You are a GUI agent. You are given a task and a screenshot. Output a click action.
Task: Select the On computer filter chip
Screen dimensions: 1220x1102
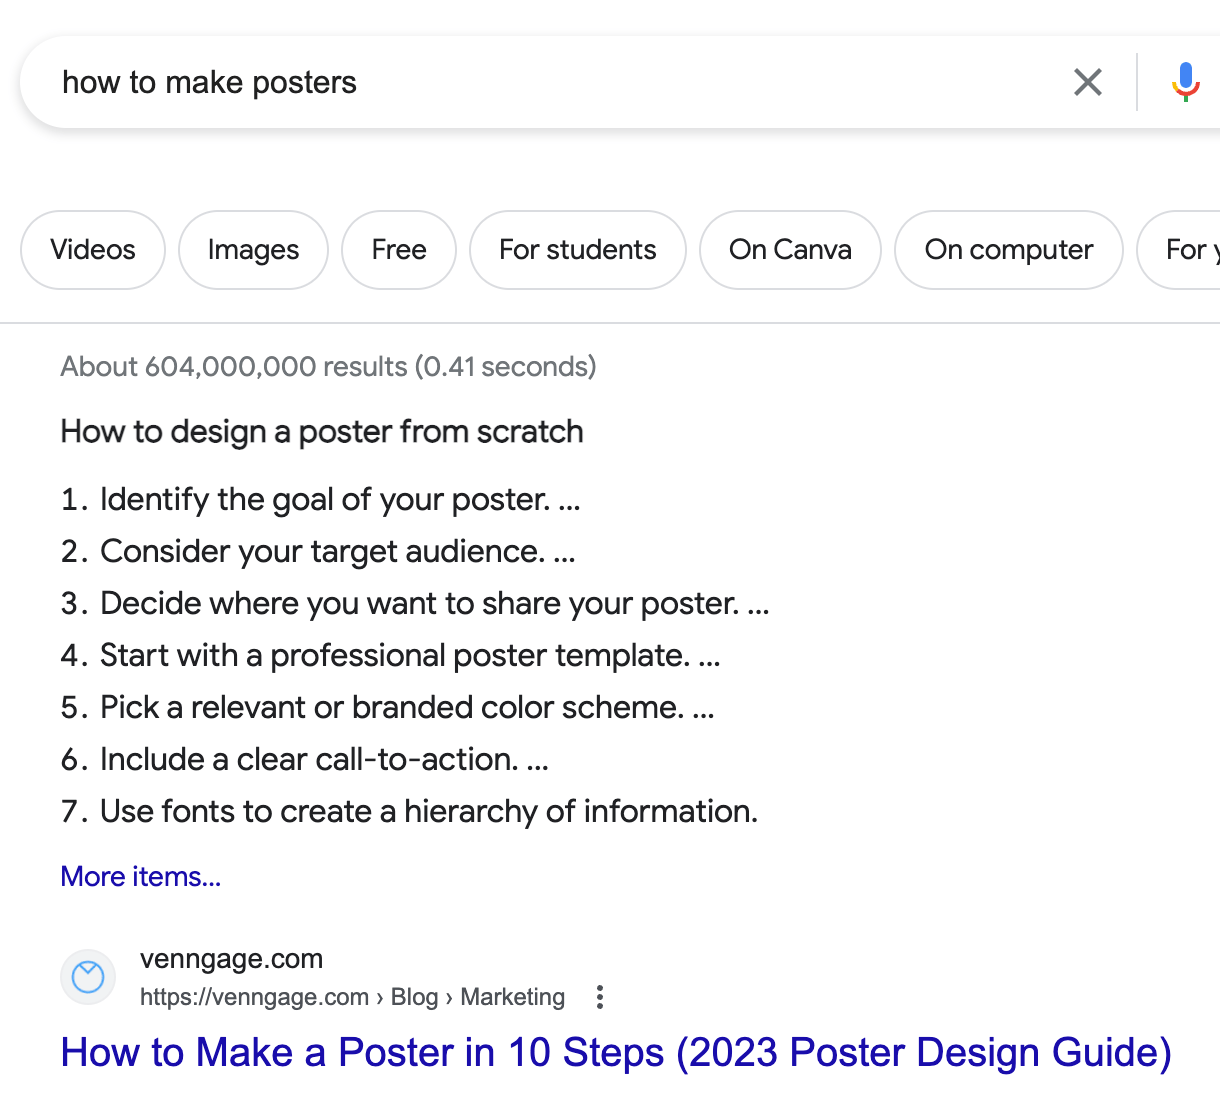pyautogui.click(x=1008, y=250)
